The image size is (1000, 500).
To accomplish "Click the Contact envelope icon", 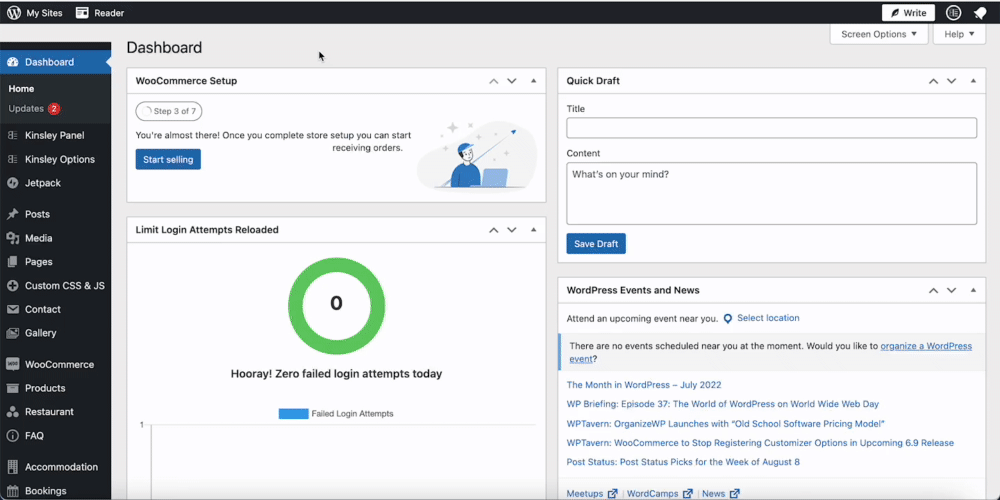I will pyautogui.click(x=12, y=309).
